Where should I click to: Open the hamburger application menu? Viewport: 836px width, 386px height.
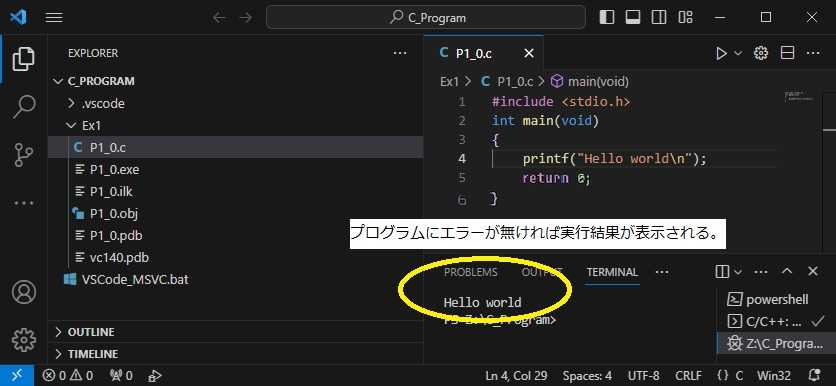(x=54, y=18)
